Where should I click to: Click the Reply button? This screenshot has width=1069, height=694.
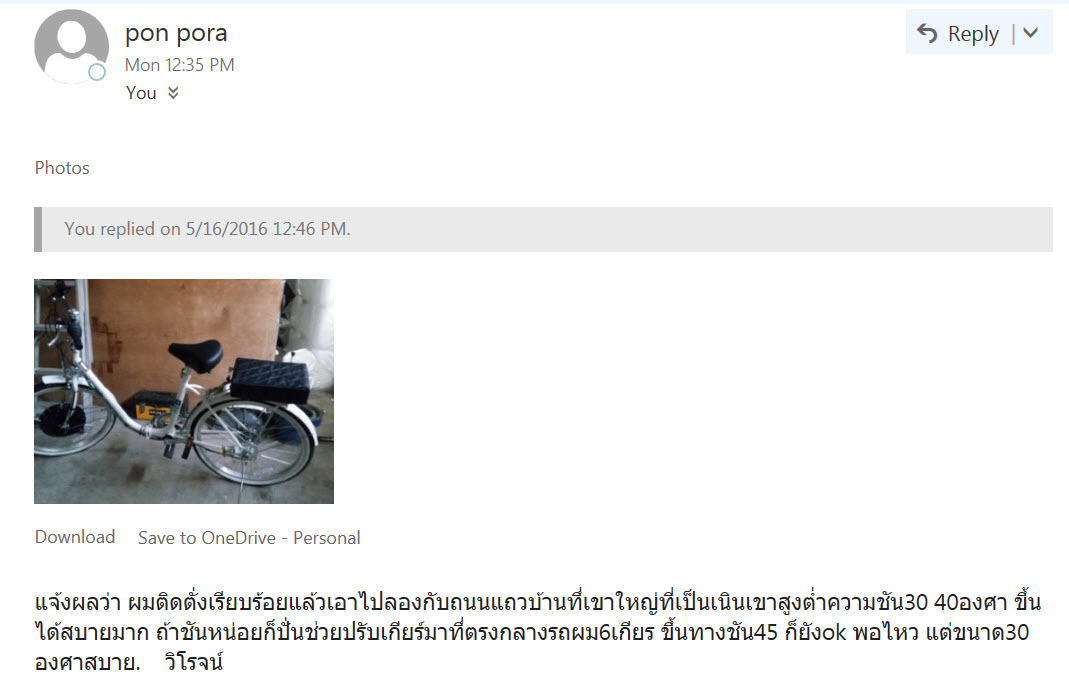click(959, 33)
